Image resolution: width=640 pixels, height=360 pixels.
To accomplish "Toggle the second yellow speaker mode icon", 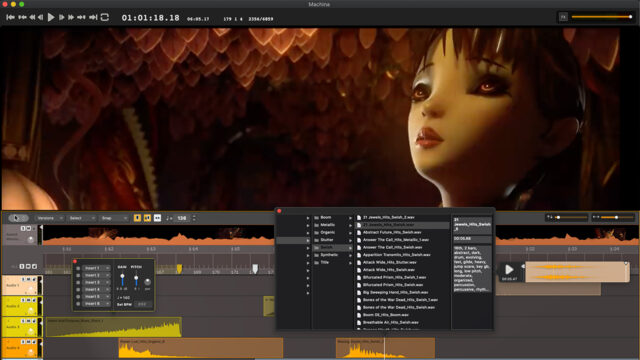I will [147, 218].
